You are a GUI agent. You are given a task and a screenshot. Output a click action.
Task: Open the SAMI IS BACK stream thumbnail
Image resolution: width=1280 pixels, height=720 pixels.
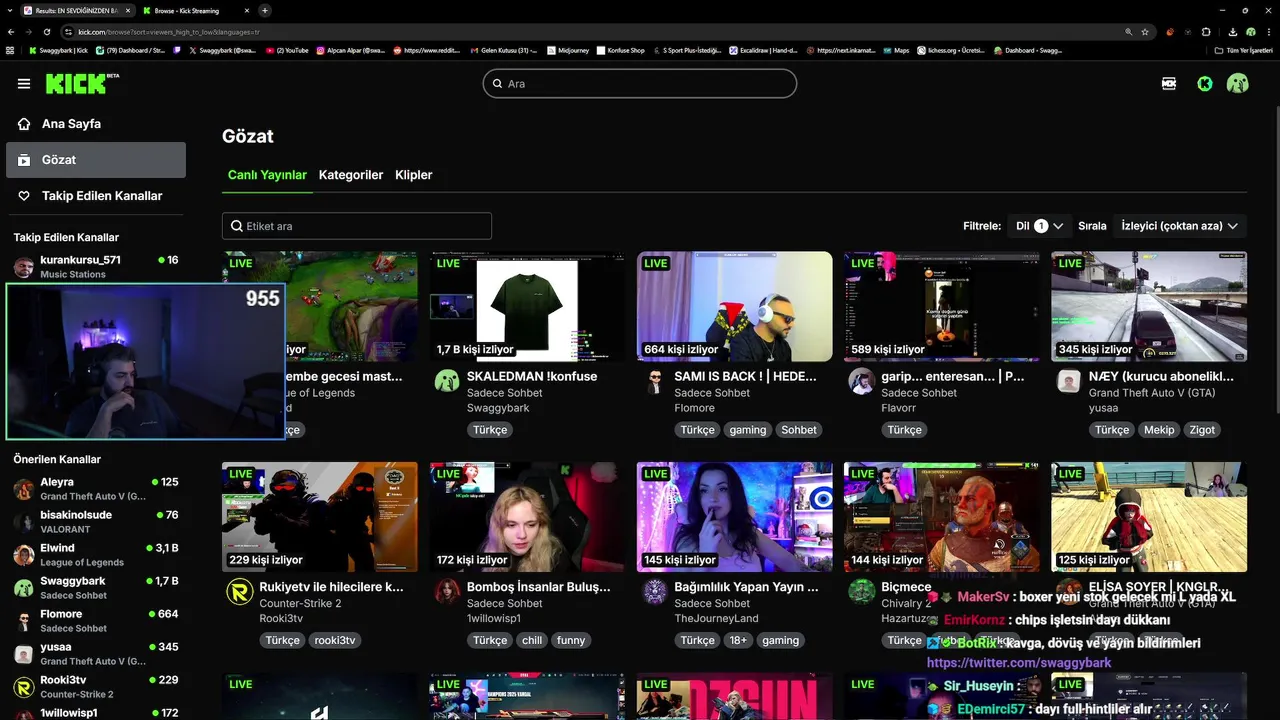(x=735, y=306)
